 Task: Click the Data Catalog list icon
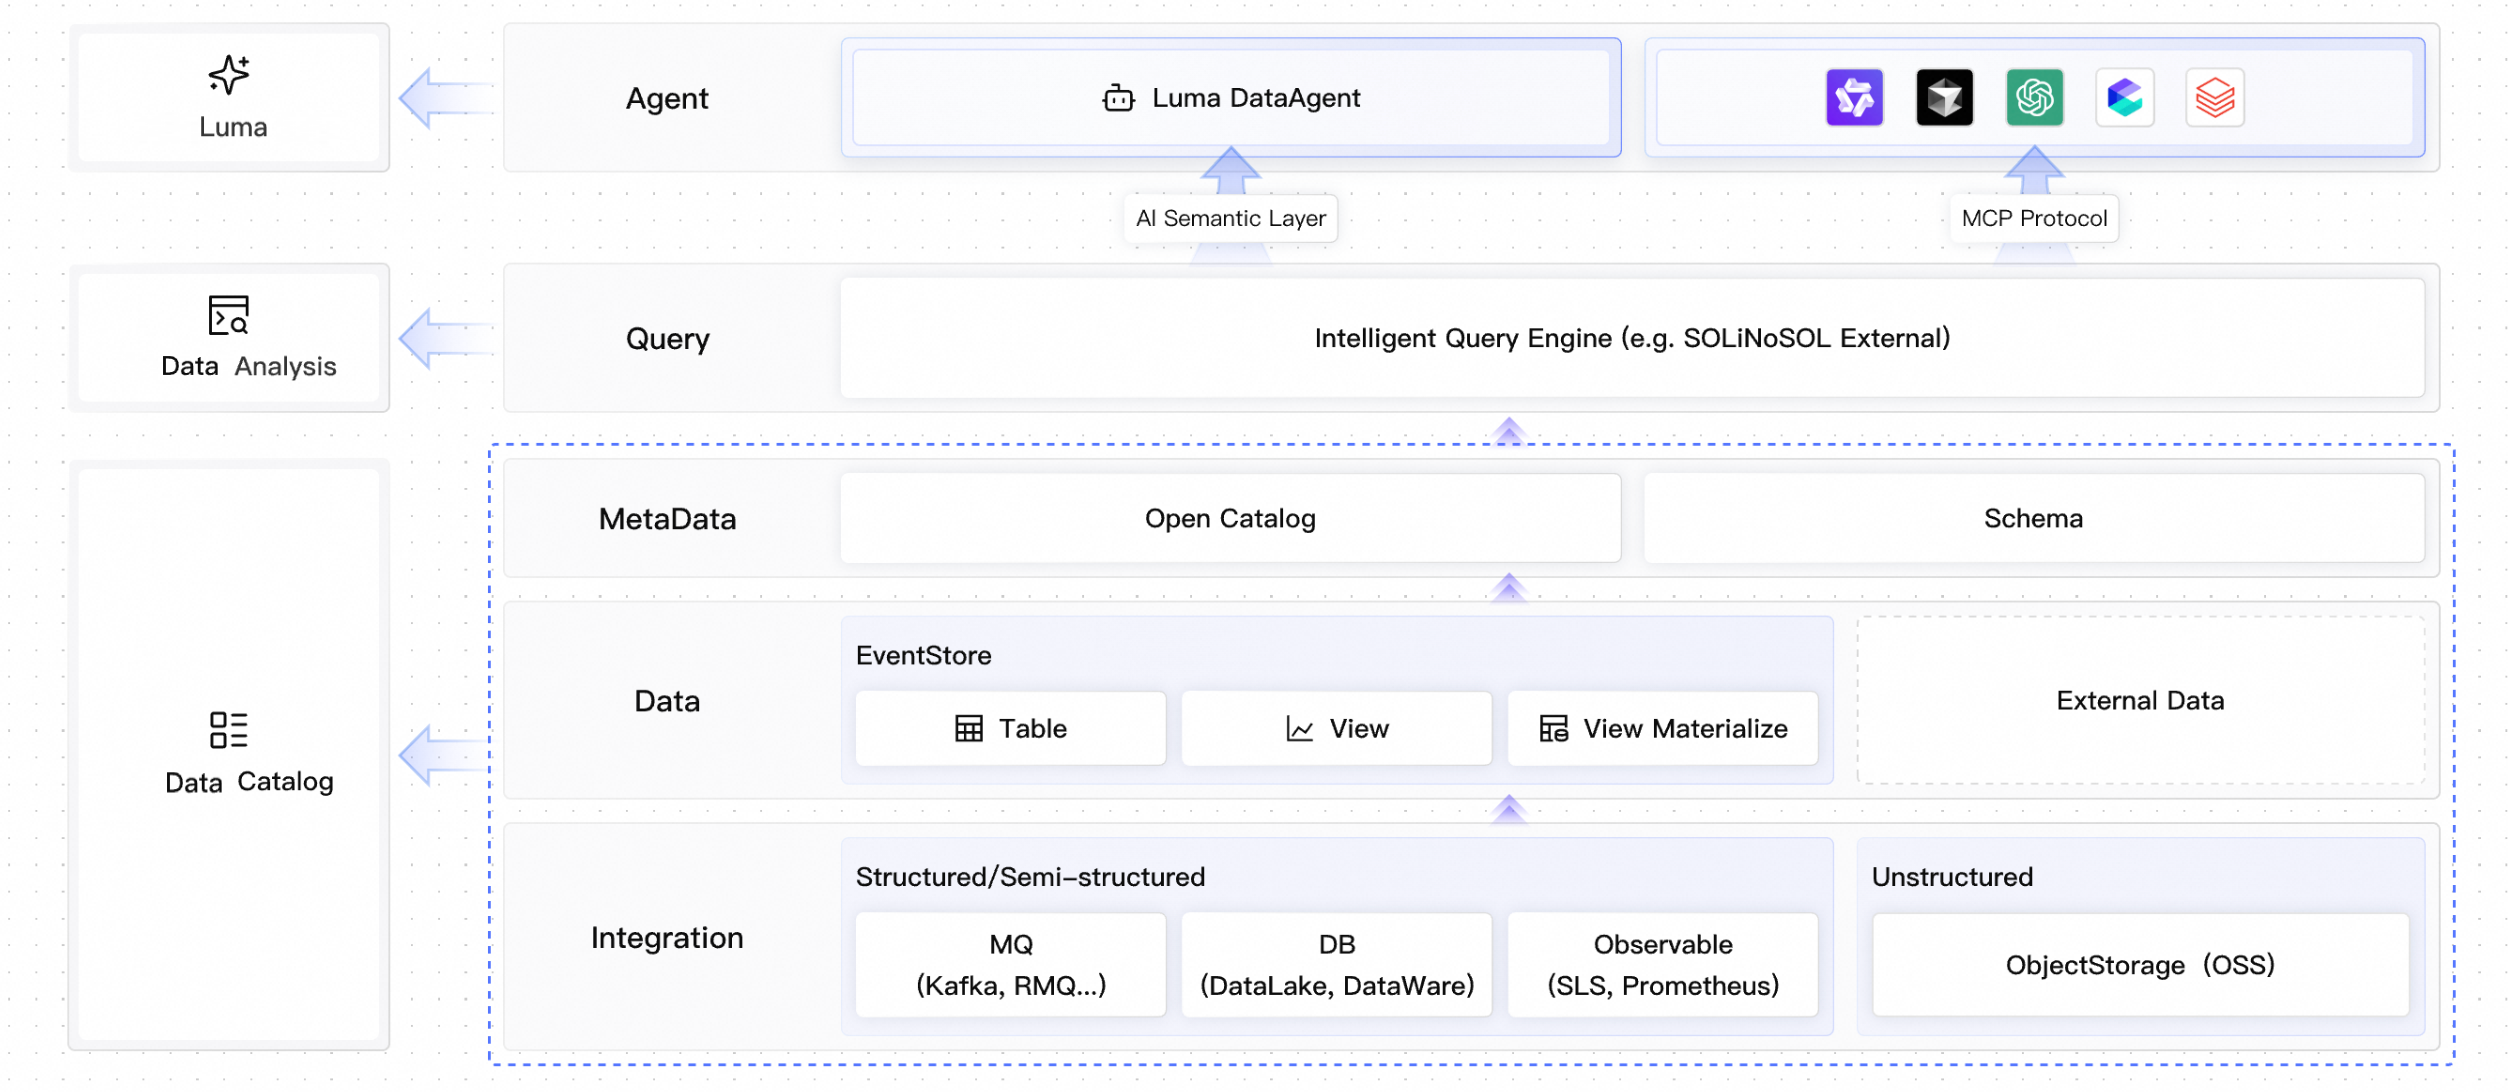(x=229, y=730)
